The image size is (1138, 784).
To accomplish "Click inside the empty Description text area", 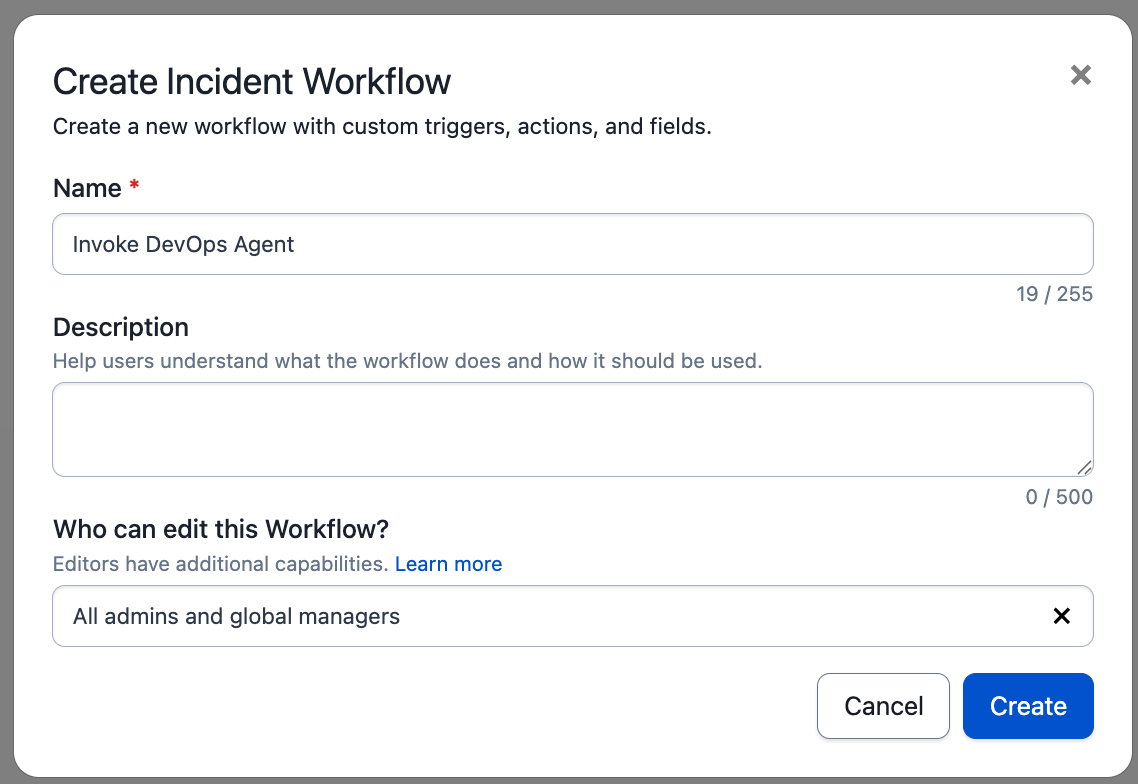I will (x=572, y=429).
